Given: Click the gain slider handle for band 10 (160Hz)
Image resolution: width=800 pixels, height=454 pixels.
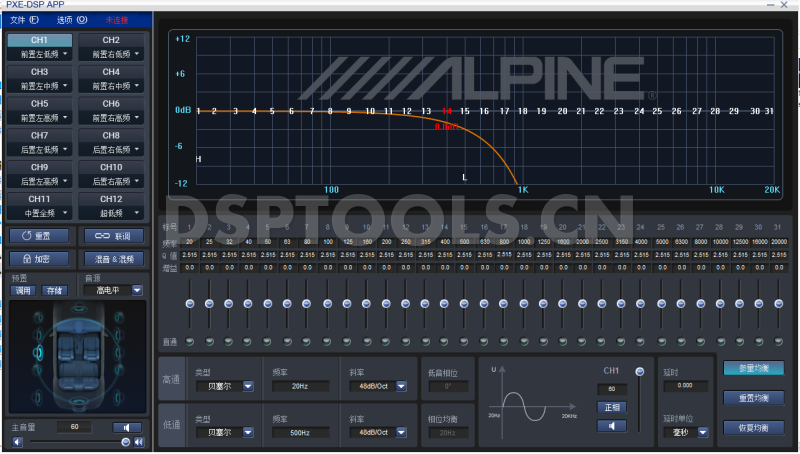Looking at the screenshot, I should tap(366, 304).
